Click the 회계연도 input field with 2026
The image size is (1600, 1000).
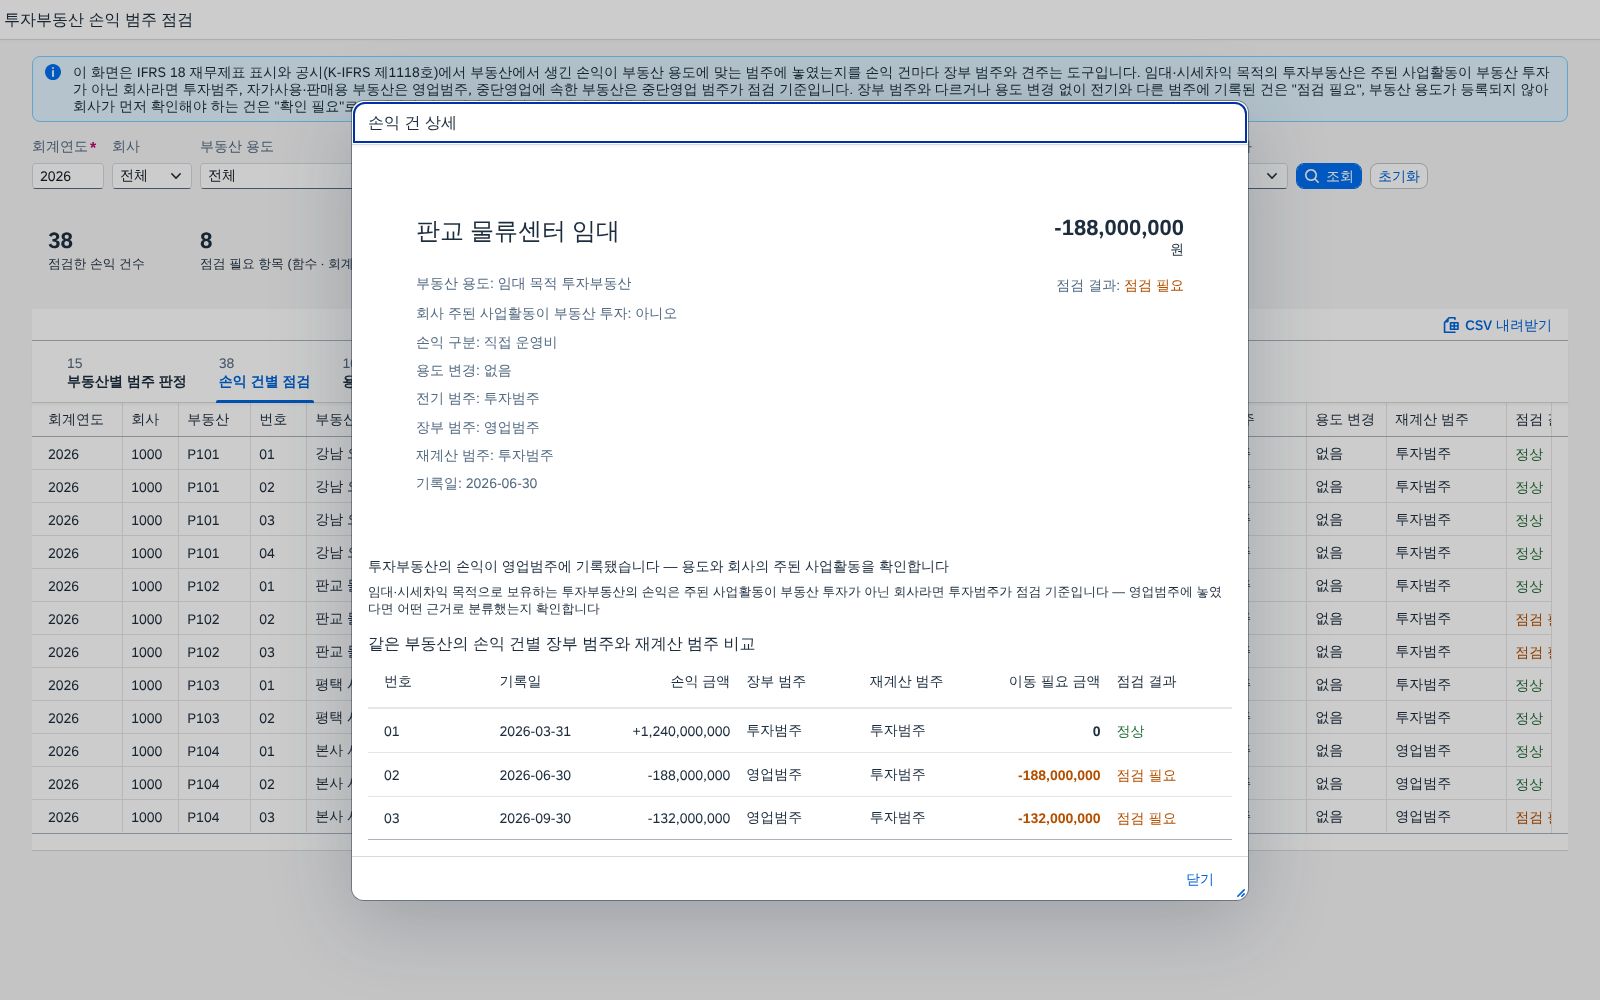[68, 176]
